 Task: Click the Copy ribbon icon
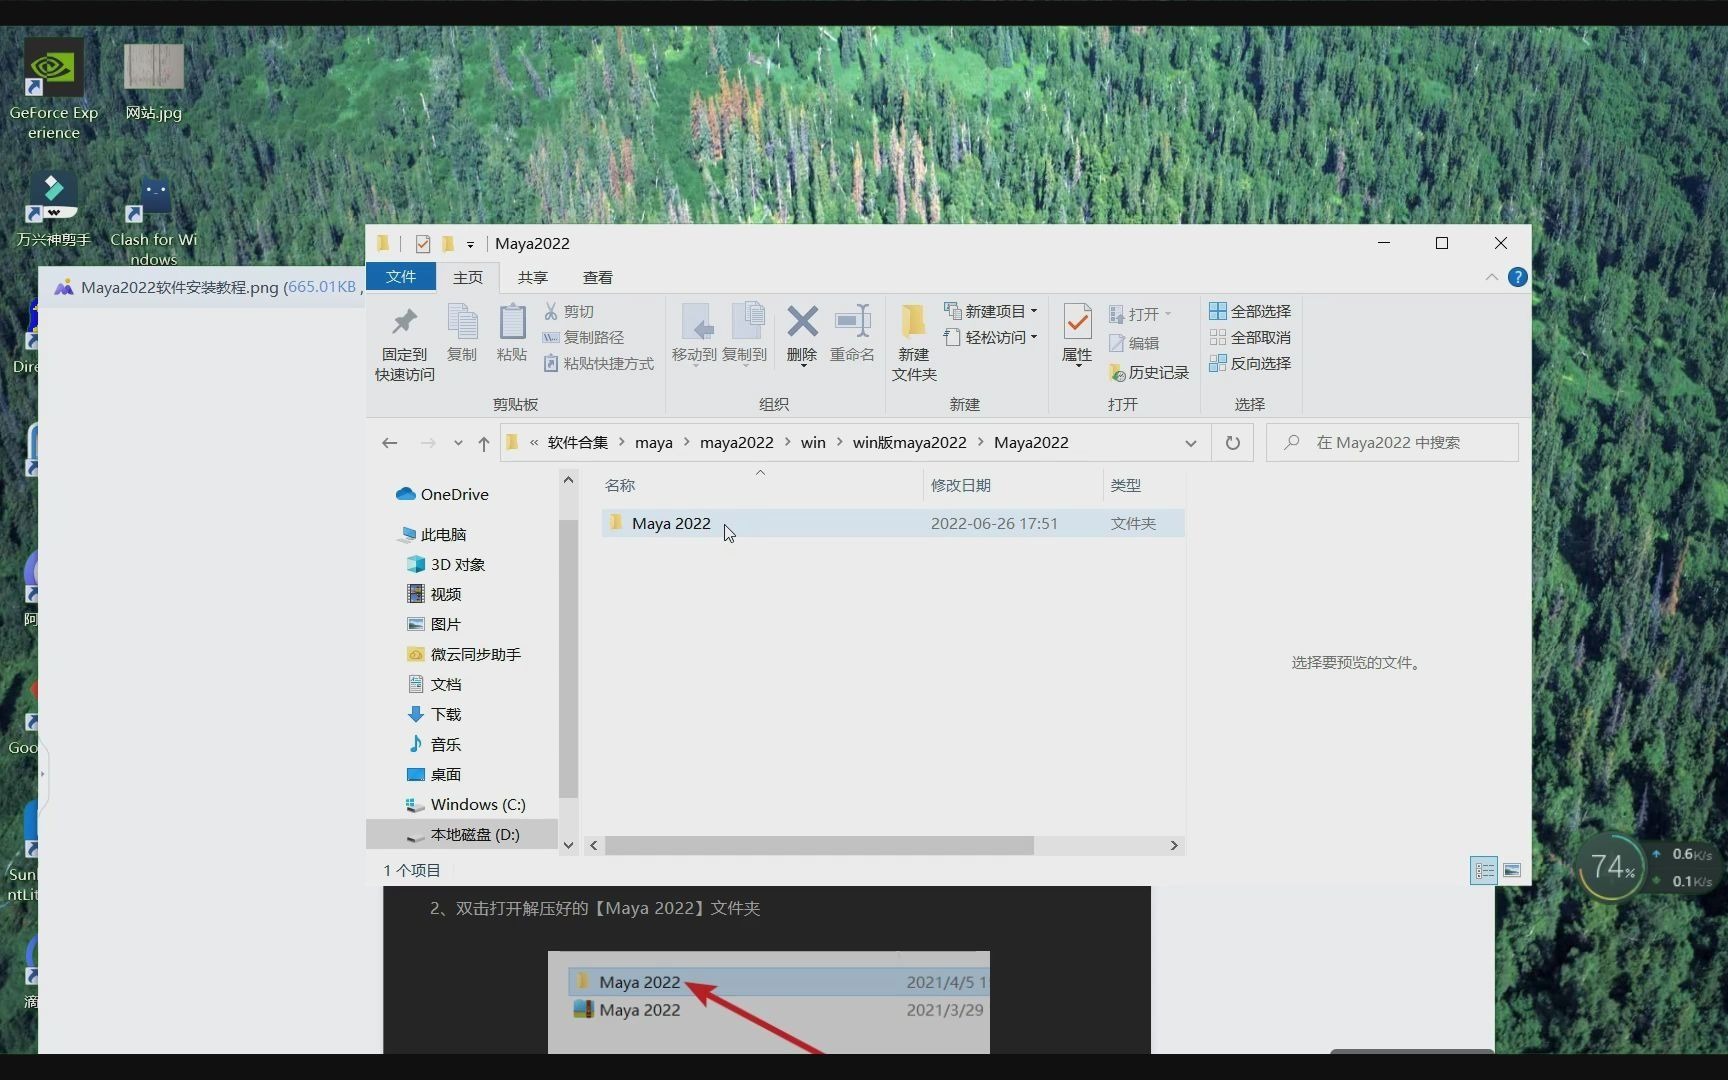461,333
